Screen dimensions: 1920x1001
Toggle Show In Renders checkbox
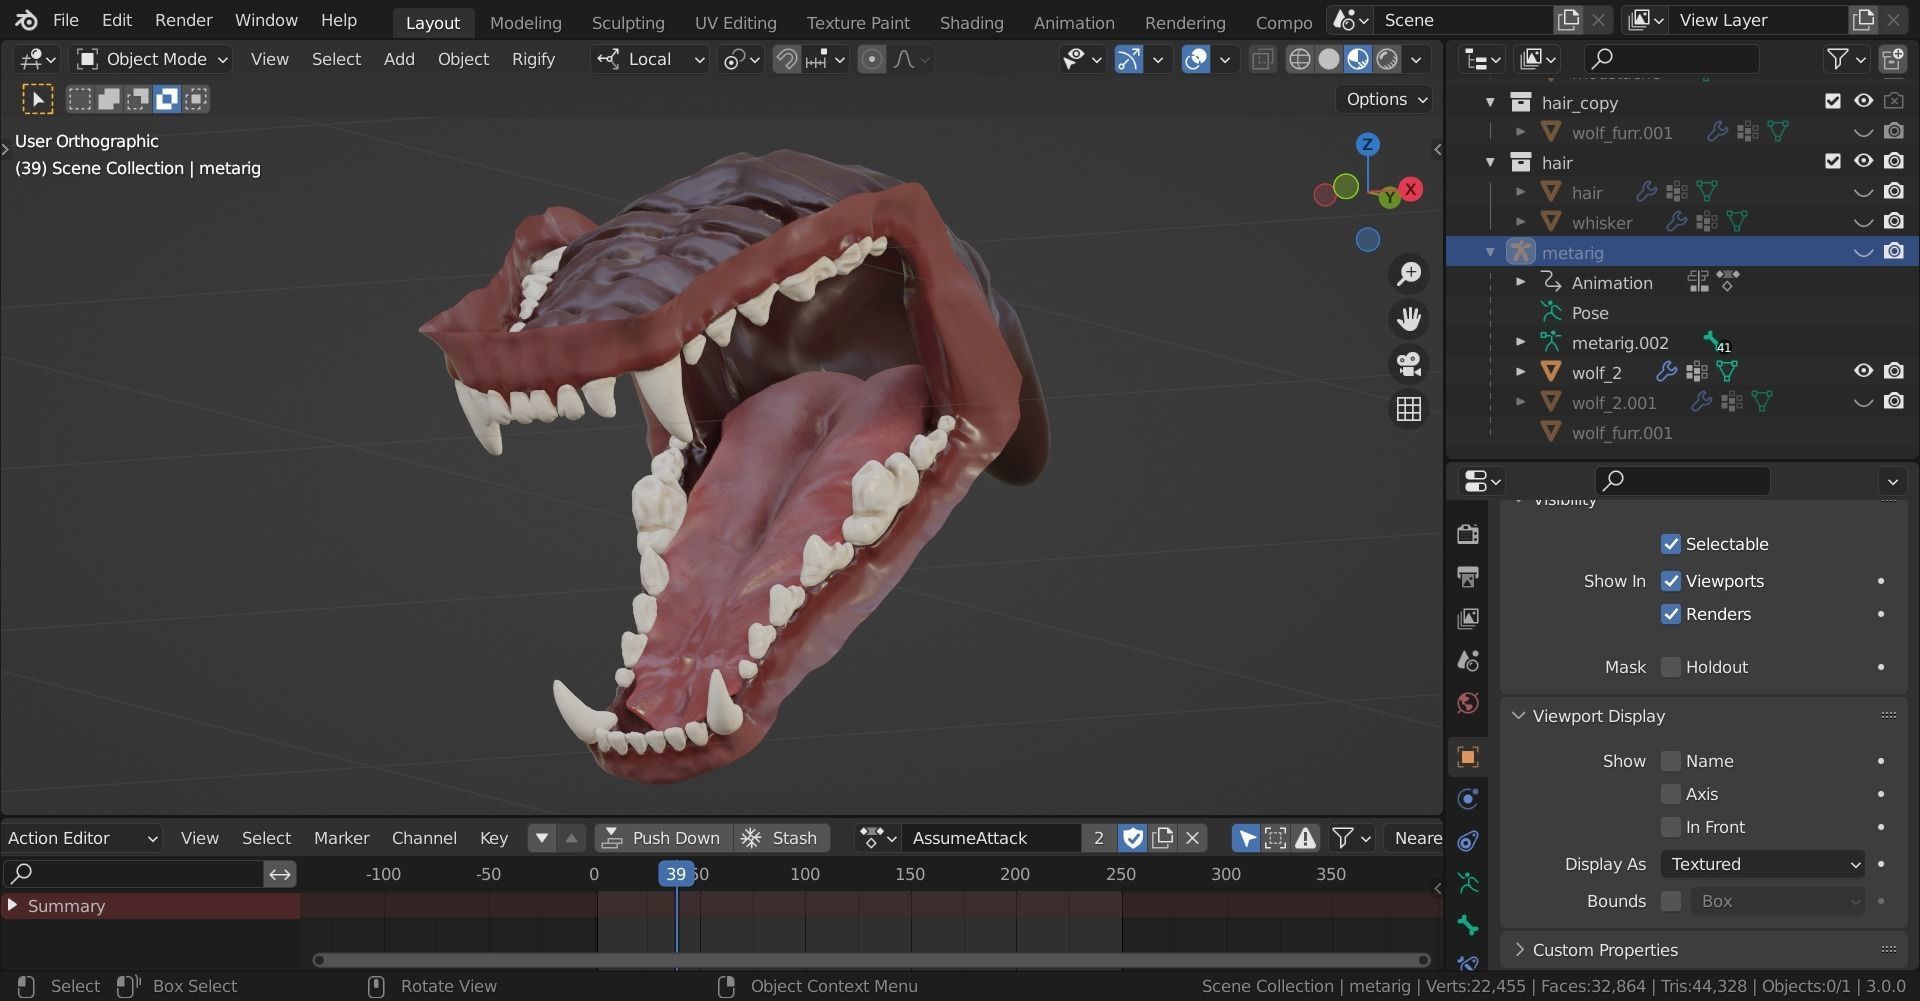tap(1670, 614)
